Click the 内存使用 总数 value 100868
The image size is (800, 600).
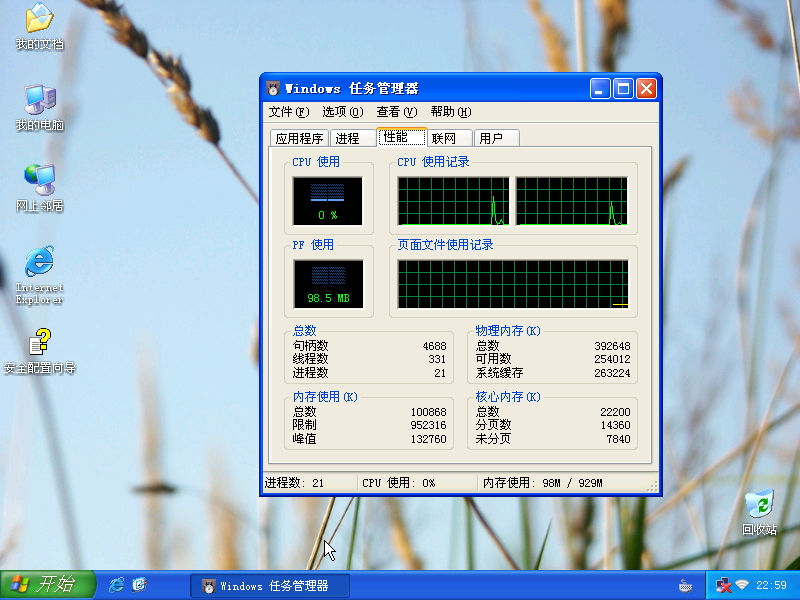(x=429, y=412)
